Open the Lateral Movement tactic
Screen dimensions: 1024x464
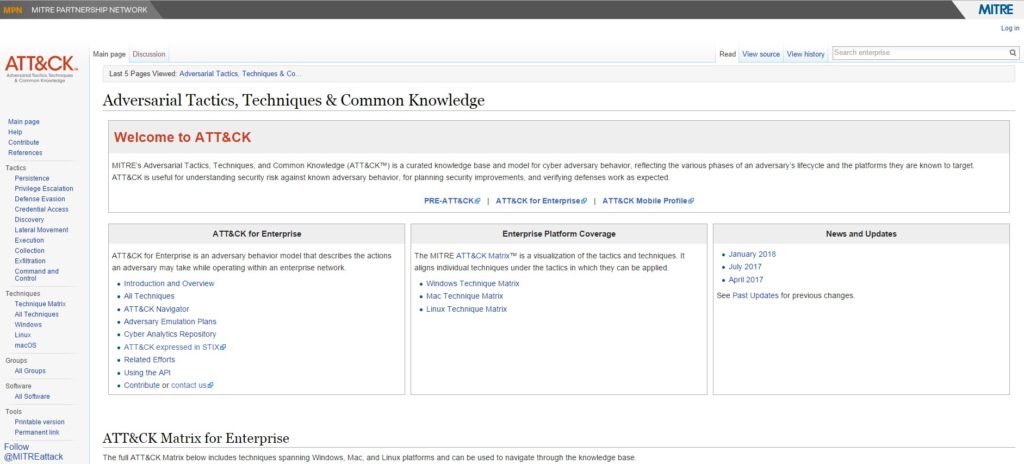(x=41, y=230)
